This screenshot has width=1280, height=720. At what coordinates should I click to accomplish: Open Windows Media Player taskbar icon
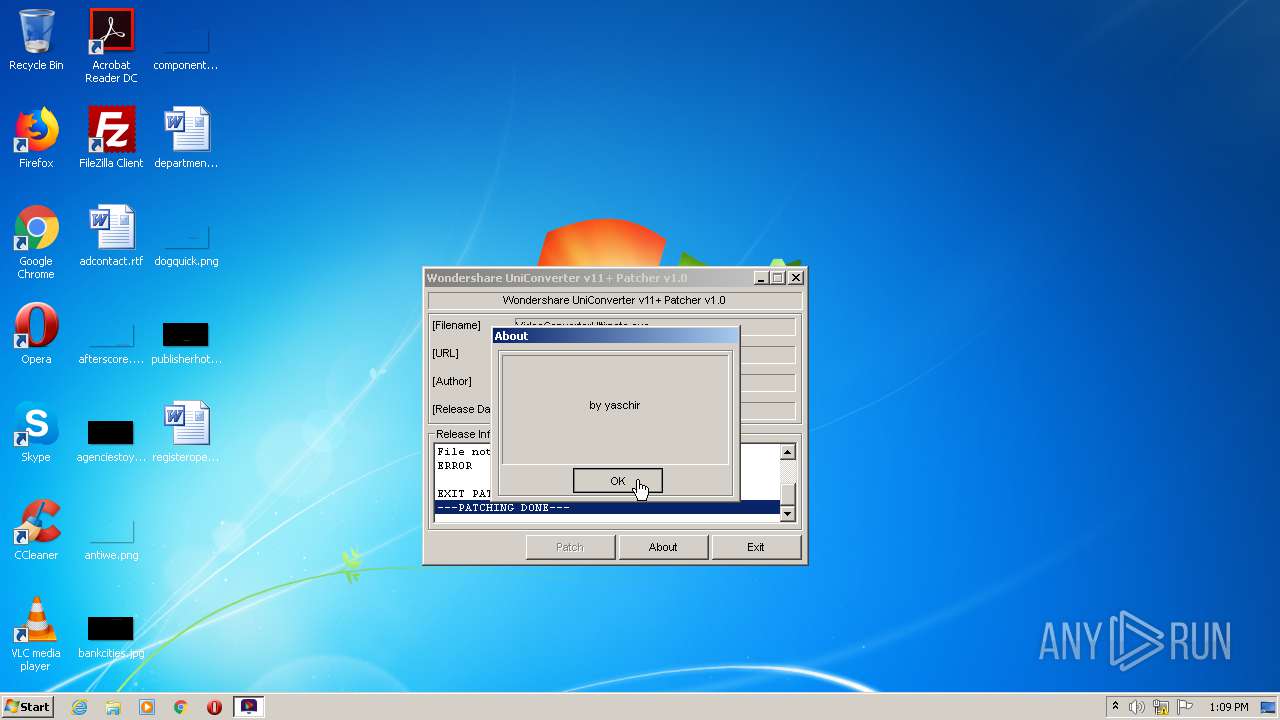click(147, 707)
